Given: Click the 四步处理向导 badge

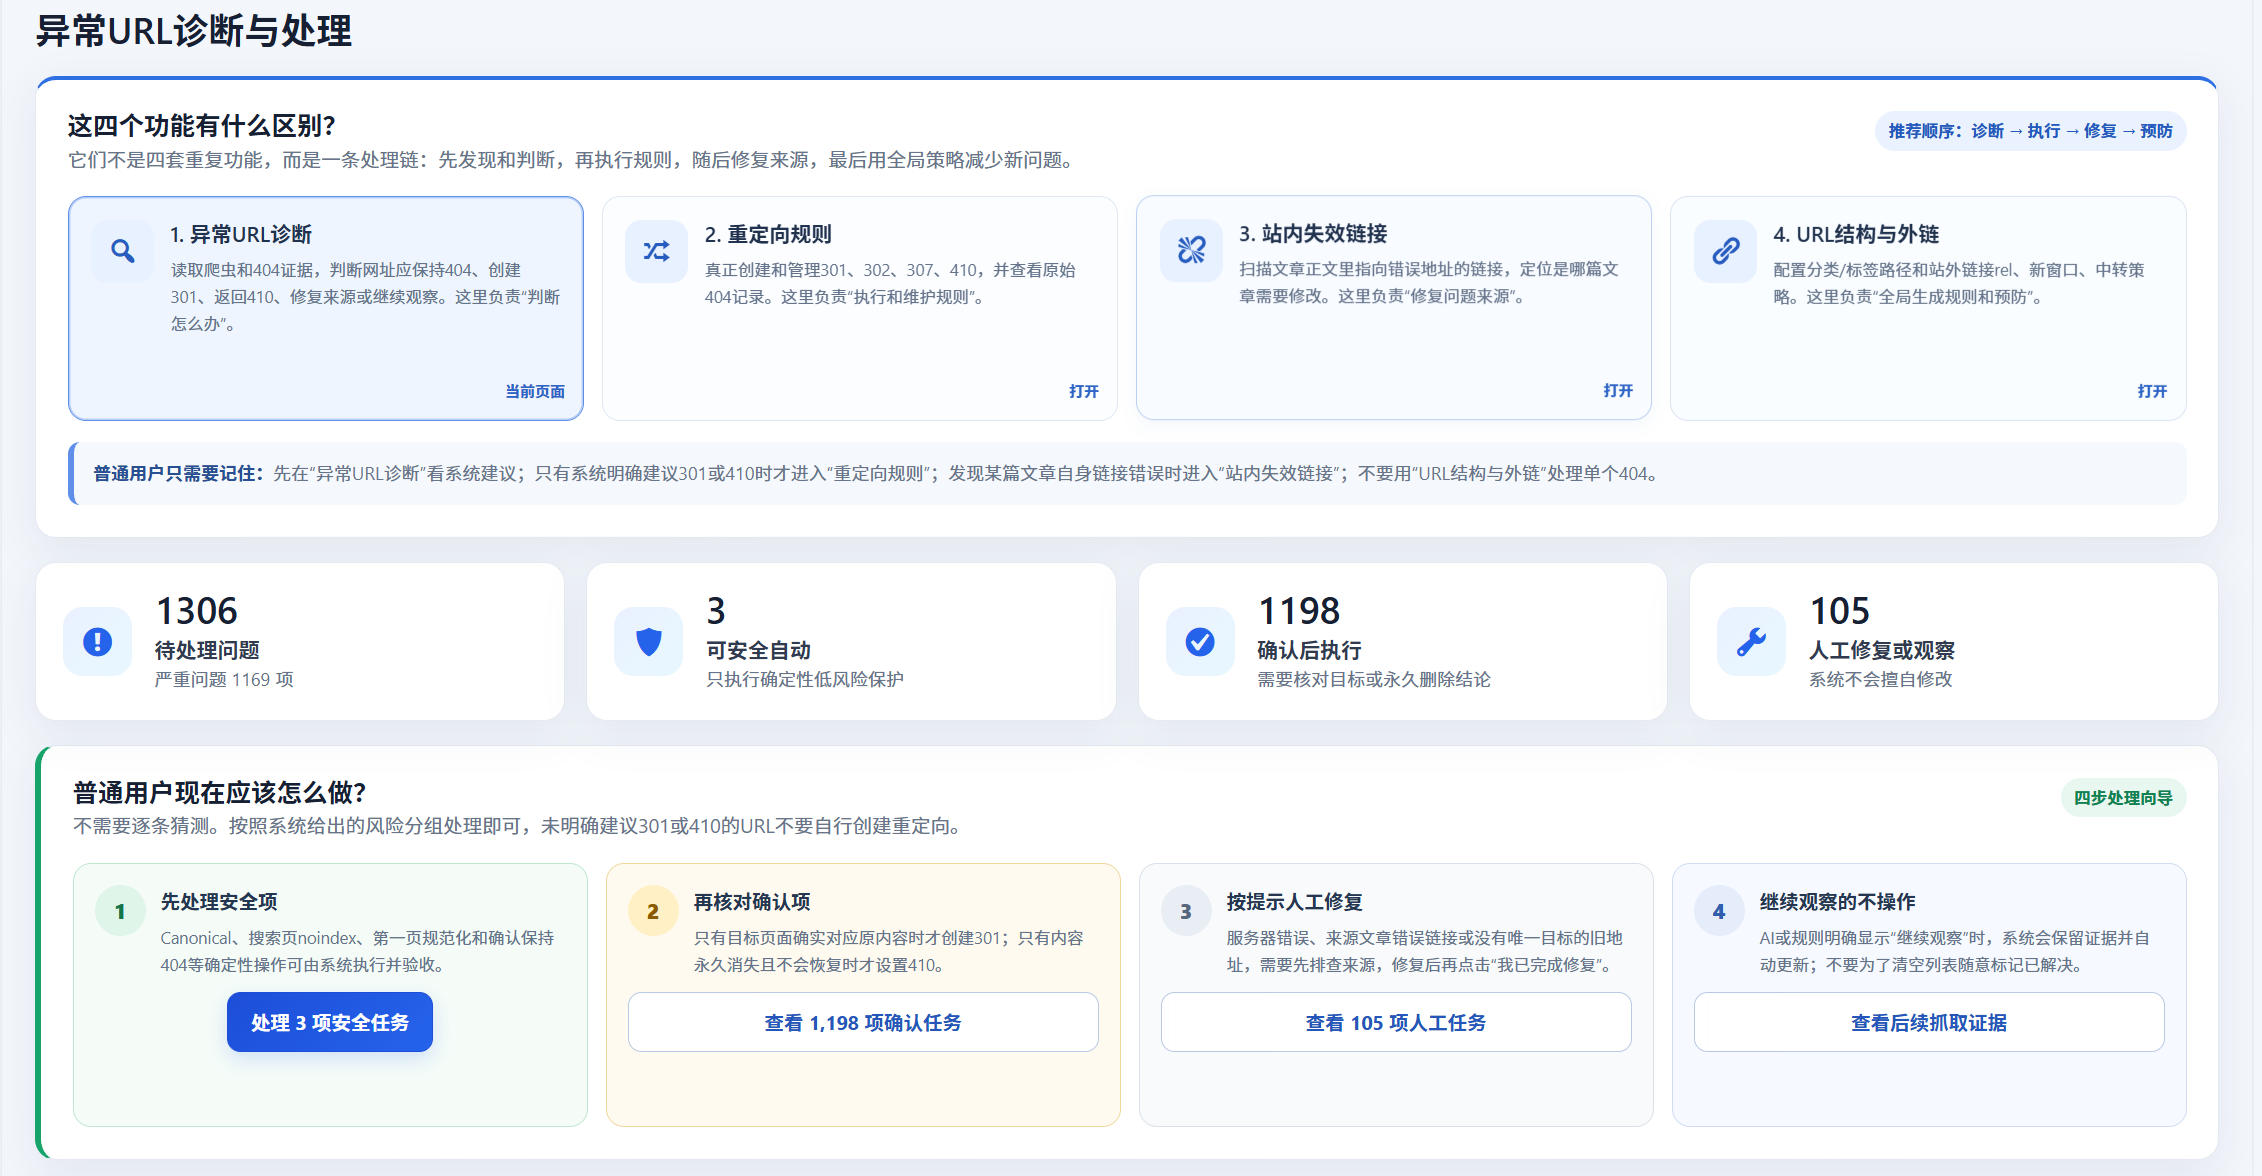Looking at the screenshot, I should pyautogui.click(x=2123, y=798).
